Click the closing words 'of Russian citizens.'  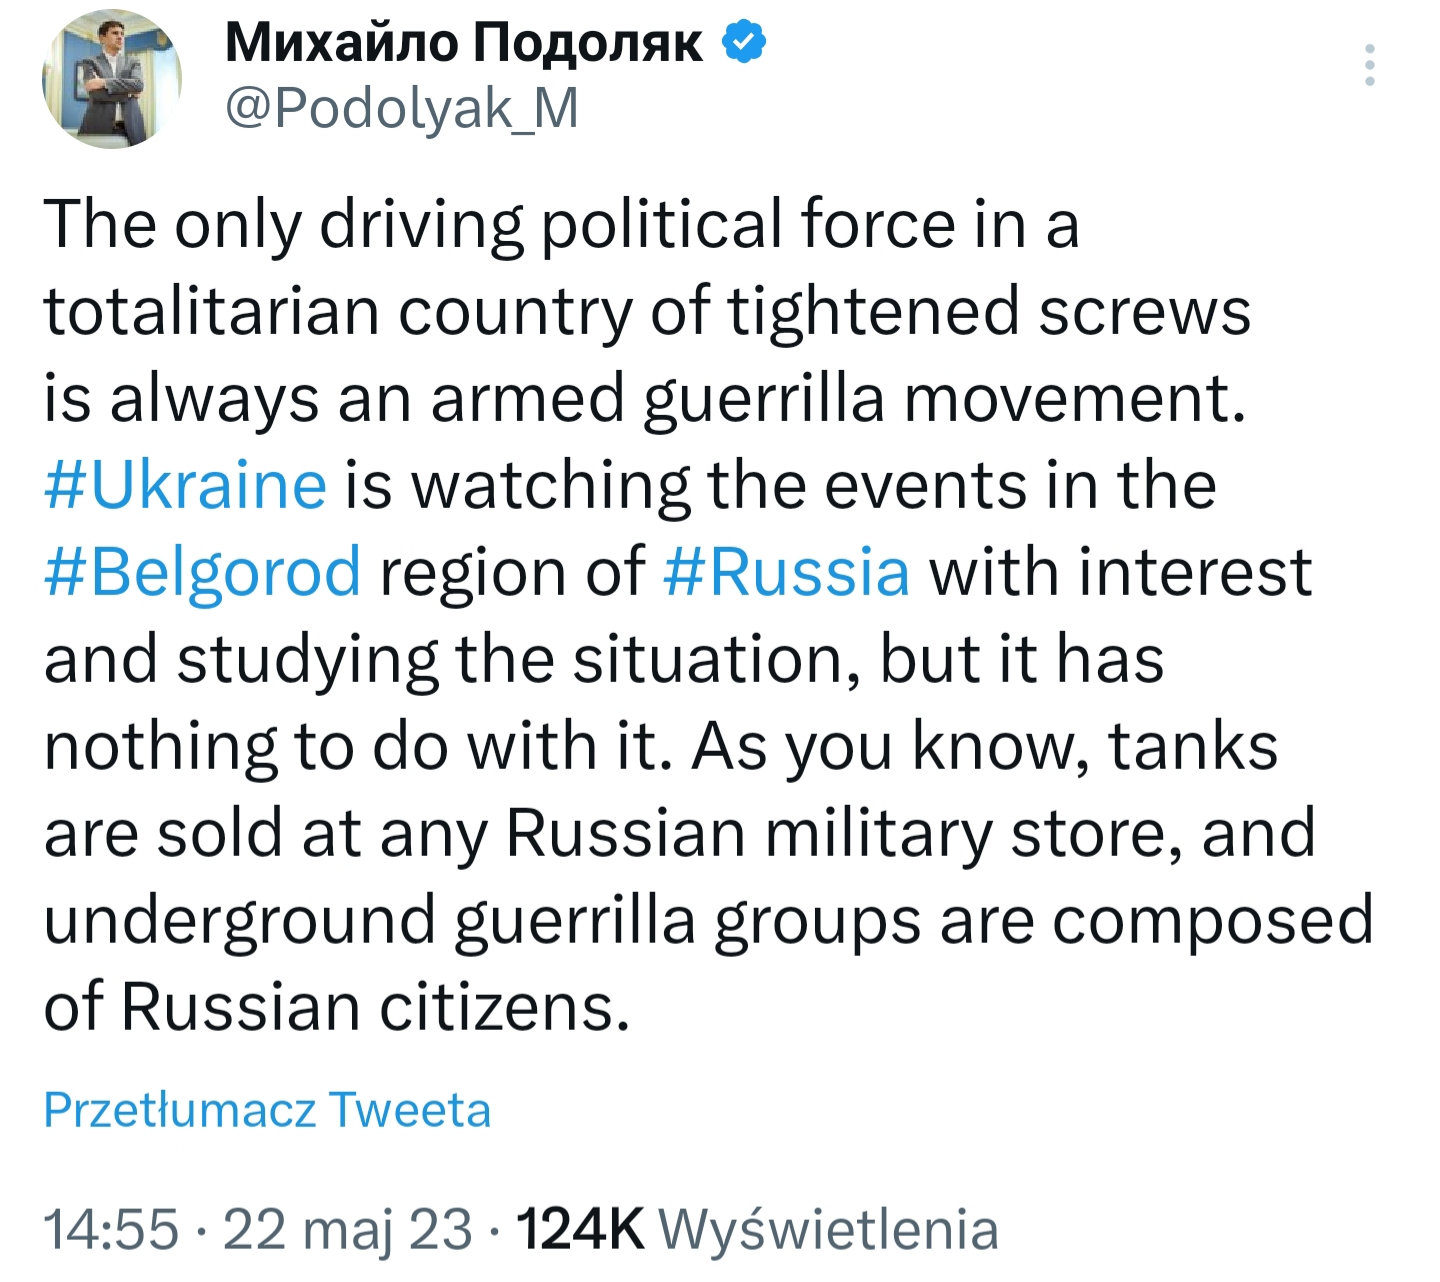[x=337, y=1007]
